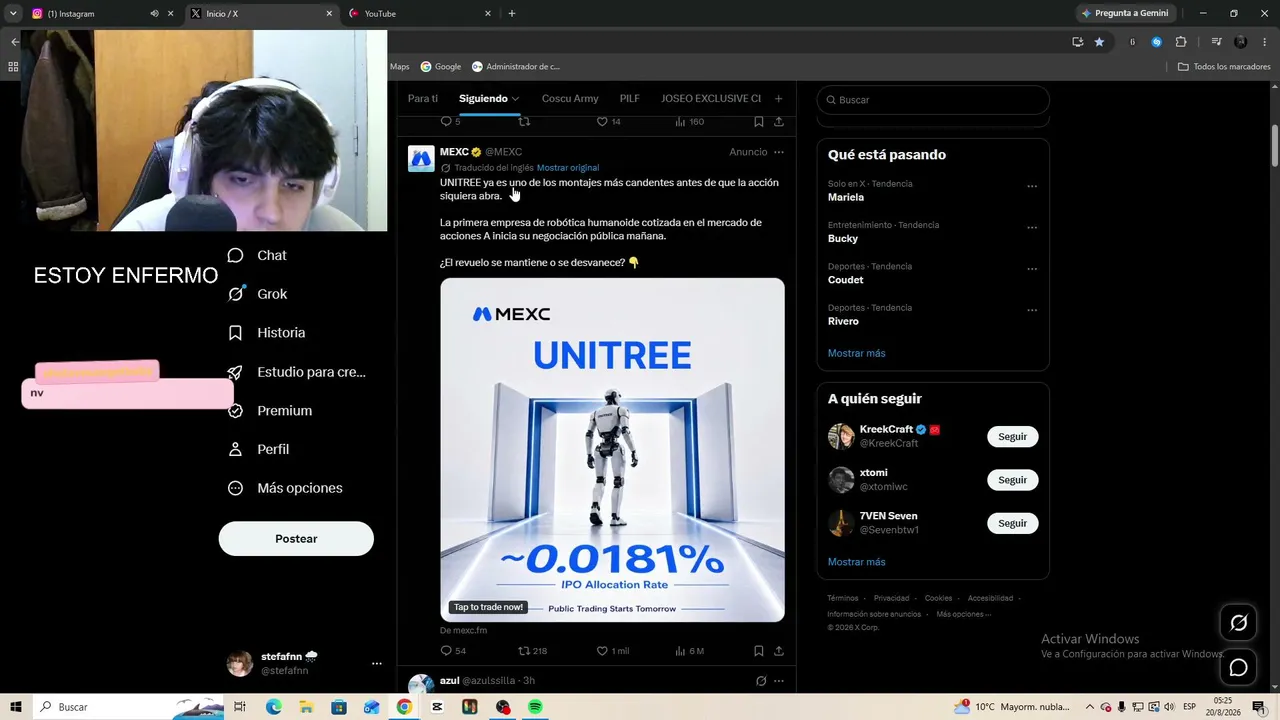Click the Postear button

coord(296,539)
